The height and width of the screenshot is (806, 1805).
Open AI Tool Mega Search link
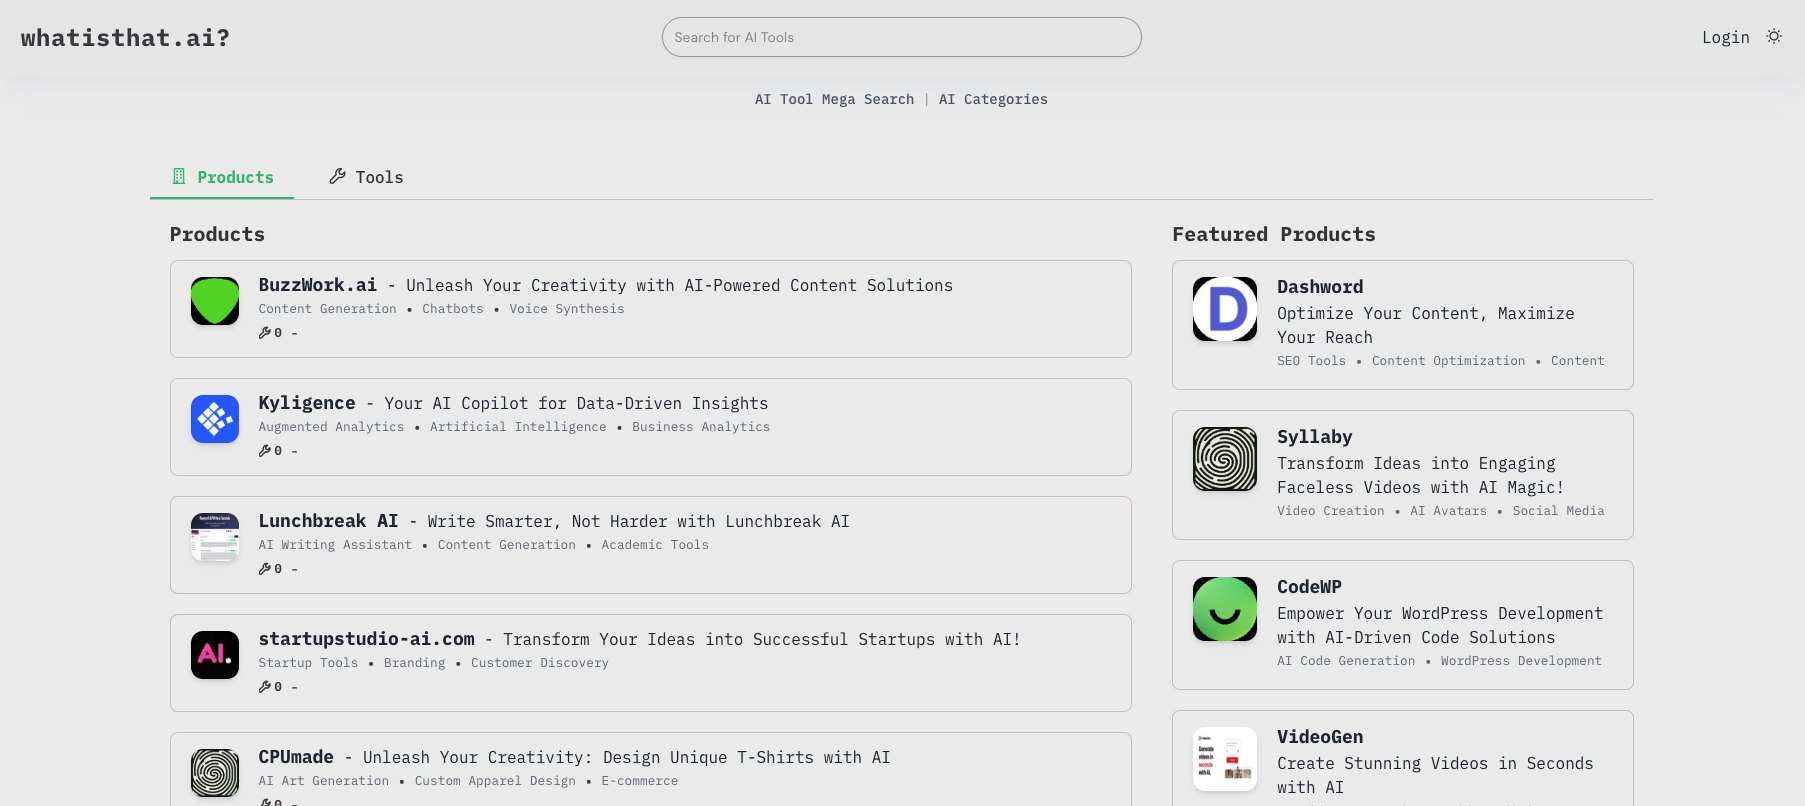pos(834,99)
